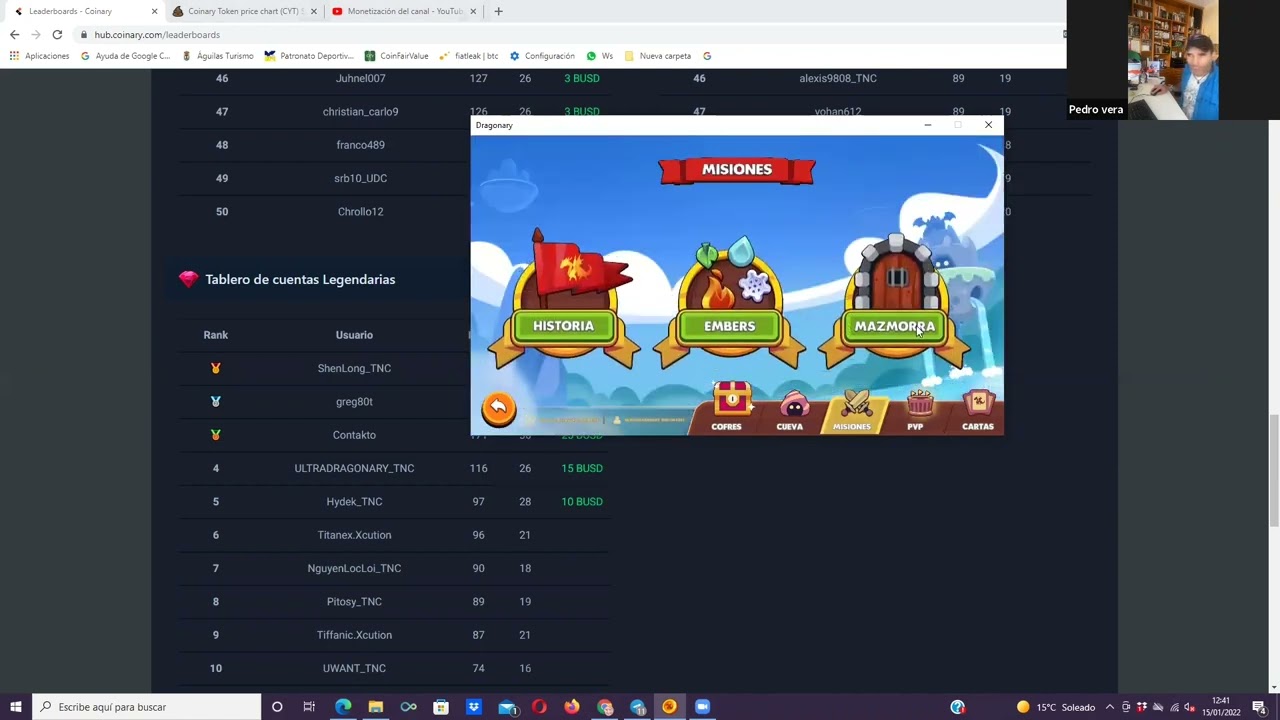Viewport: 1280px width, 720px height.
Task: Open the Ws WhatsApp bookmark
Action: coord(600,56)
